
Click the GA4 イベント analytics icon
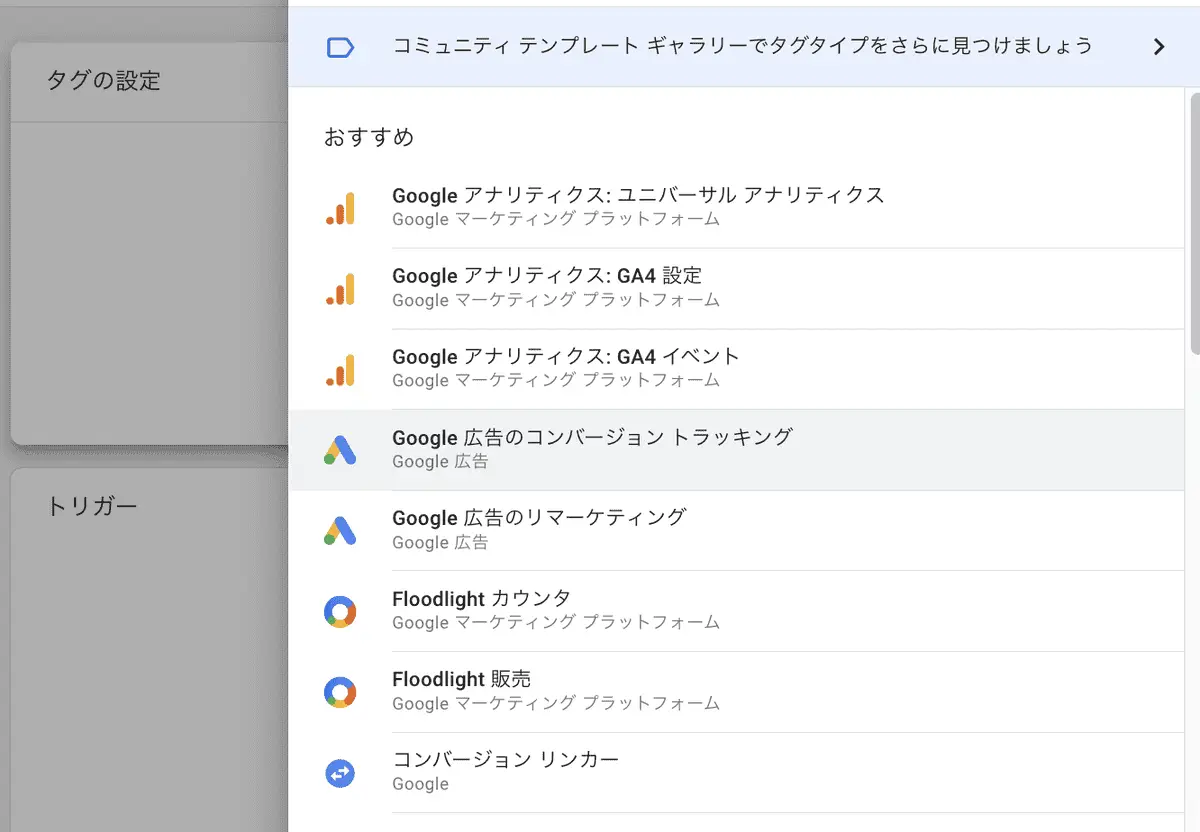tap(340, 369)
